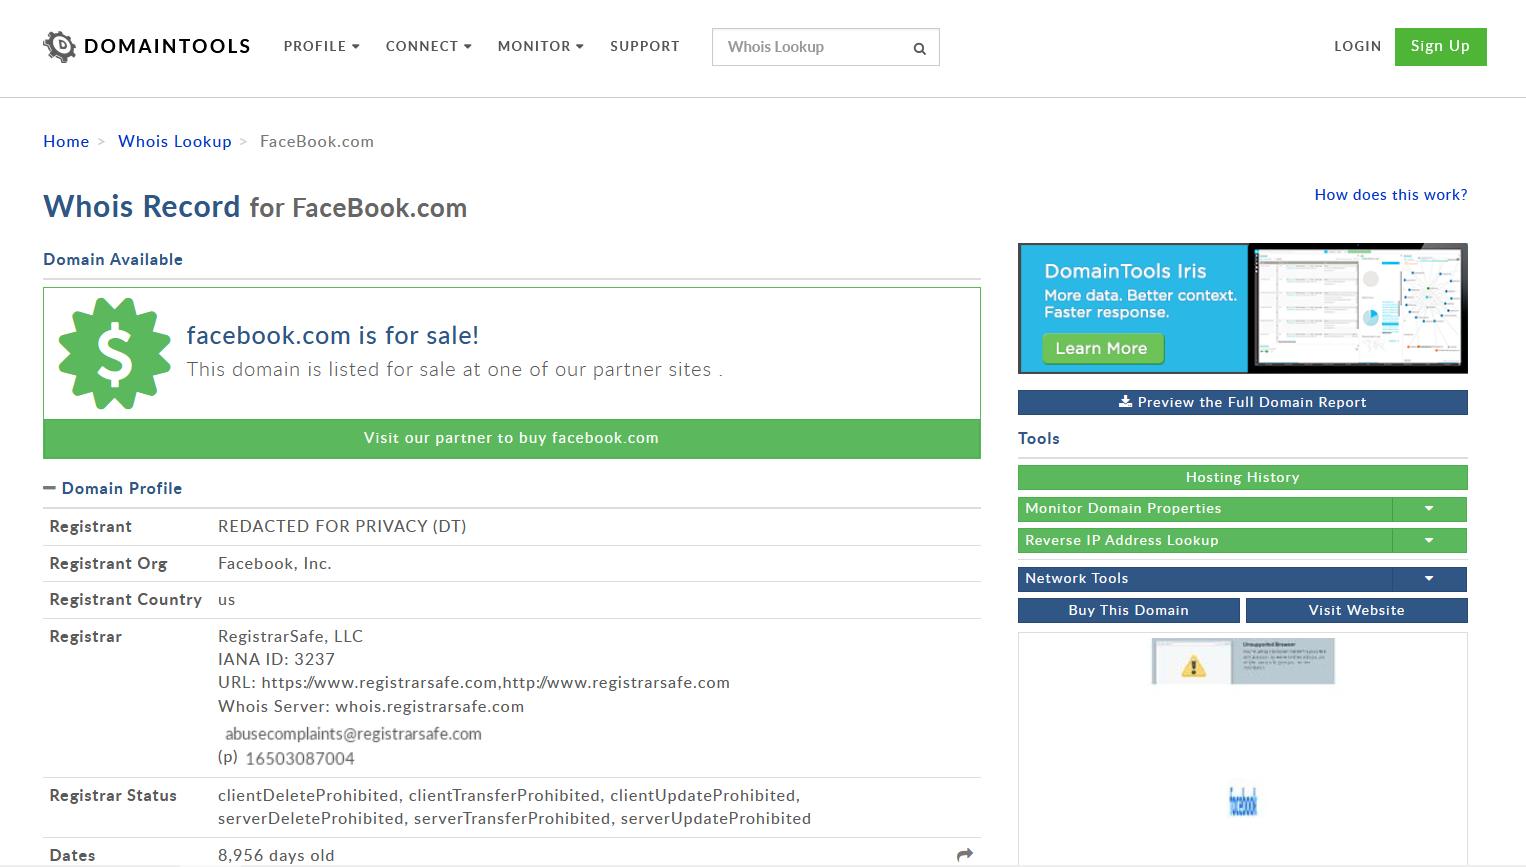Expand Reverse IP Address Lookup arrow
The width and height of the screenshot is (1526, 867).
[x=1429, y=541]
